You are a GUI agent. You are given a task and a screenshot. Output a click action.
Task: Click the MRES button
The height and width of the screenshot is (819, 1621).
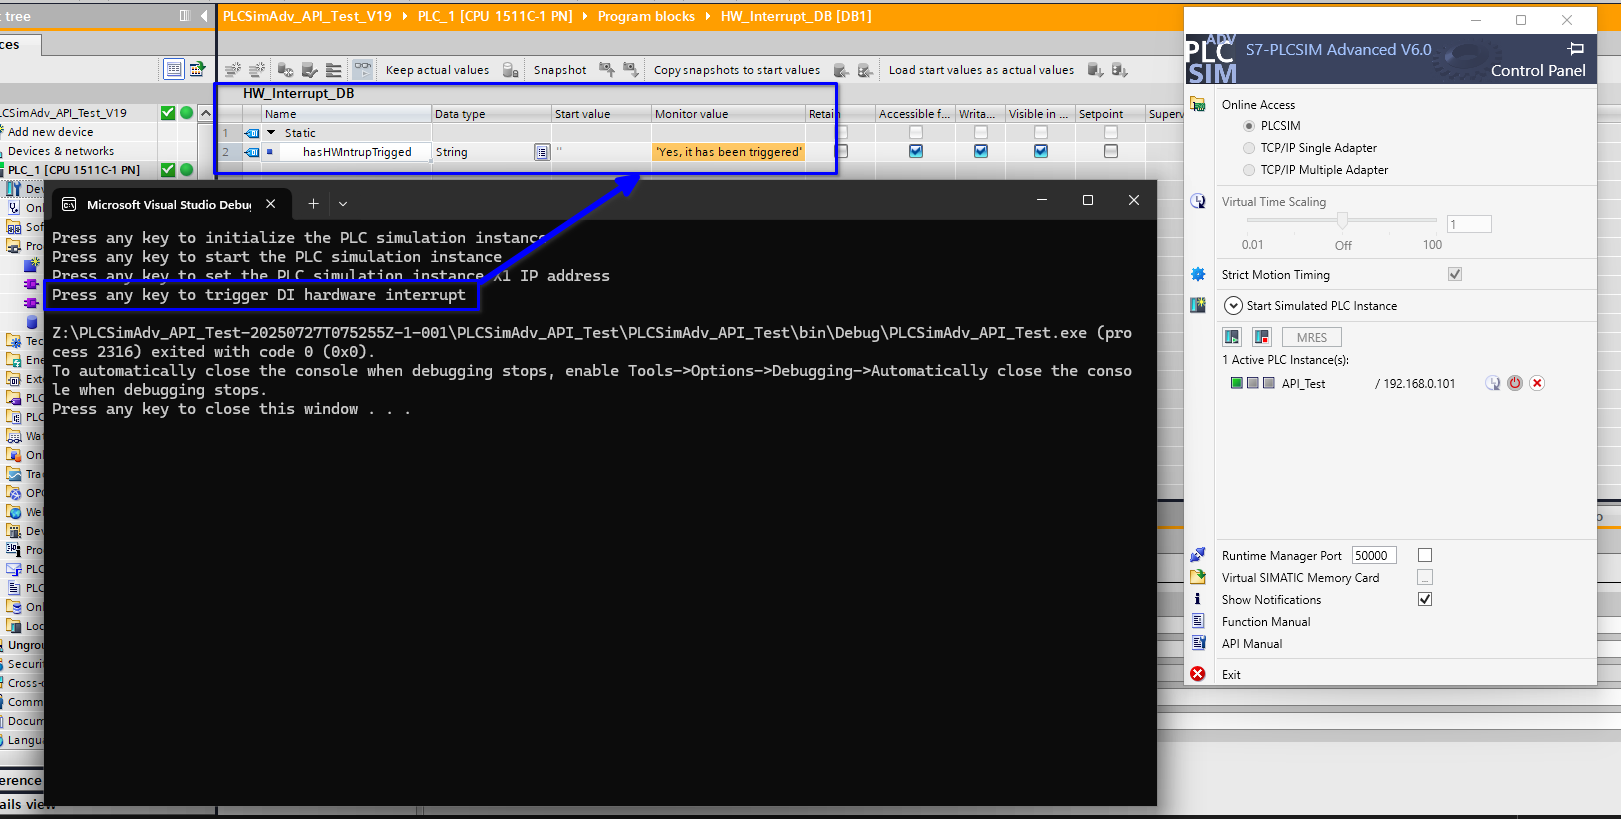pos(1311,337)
